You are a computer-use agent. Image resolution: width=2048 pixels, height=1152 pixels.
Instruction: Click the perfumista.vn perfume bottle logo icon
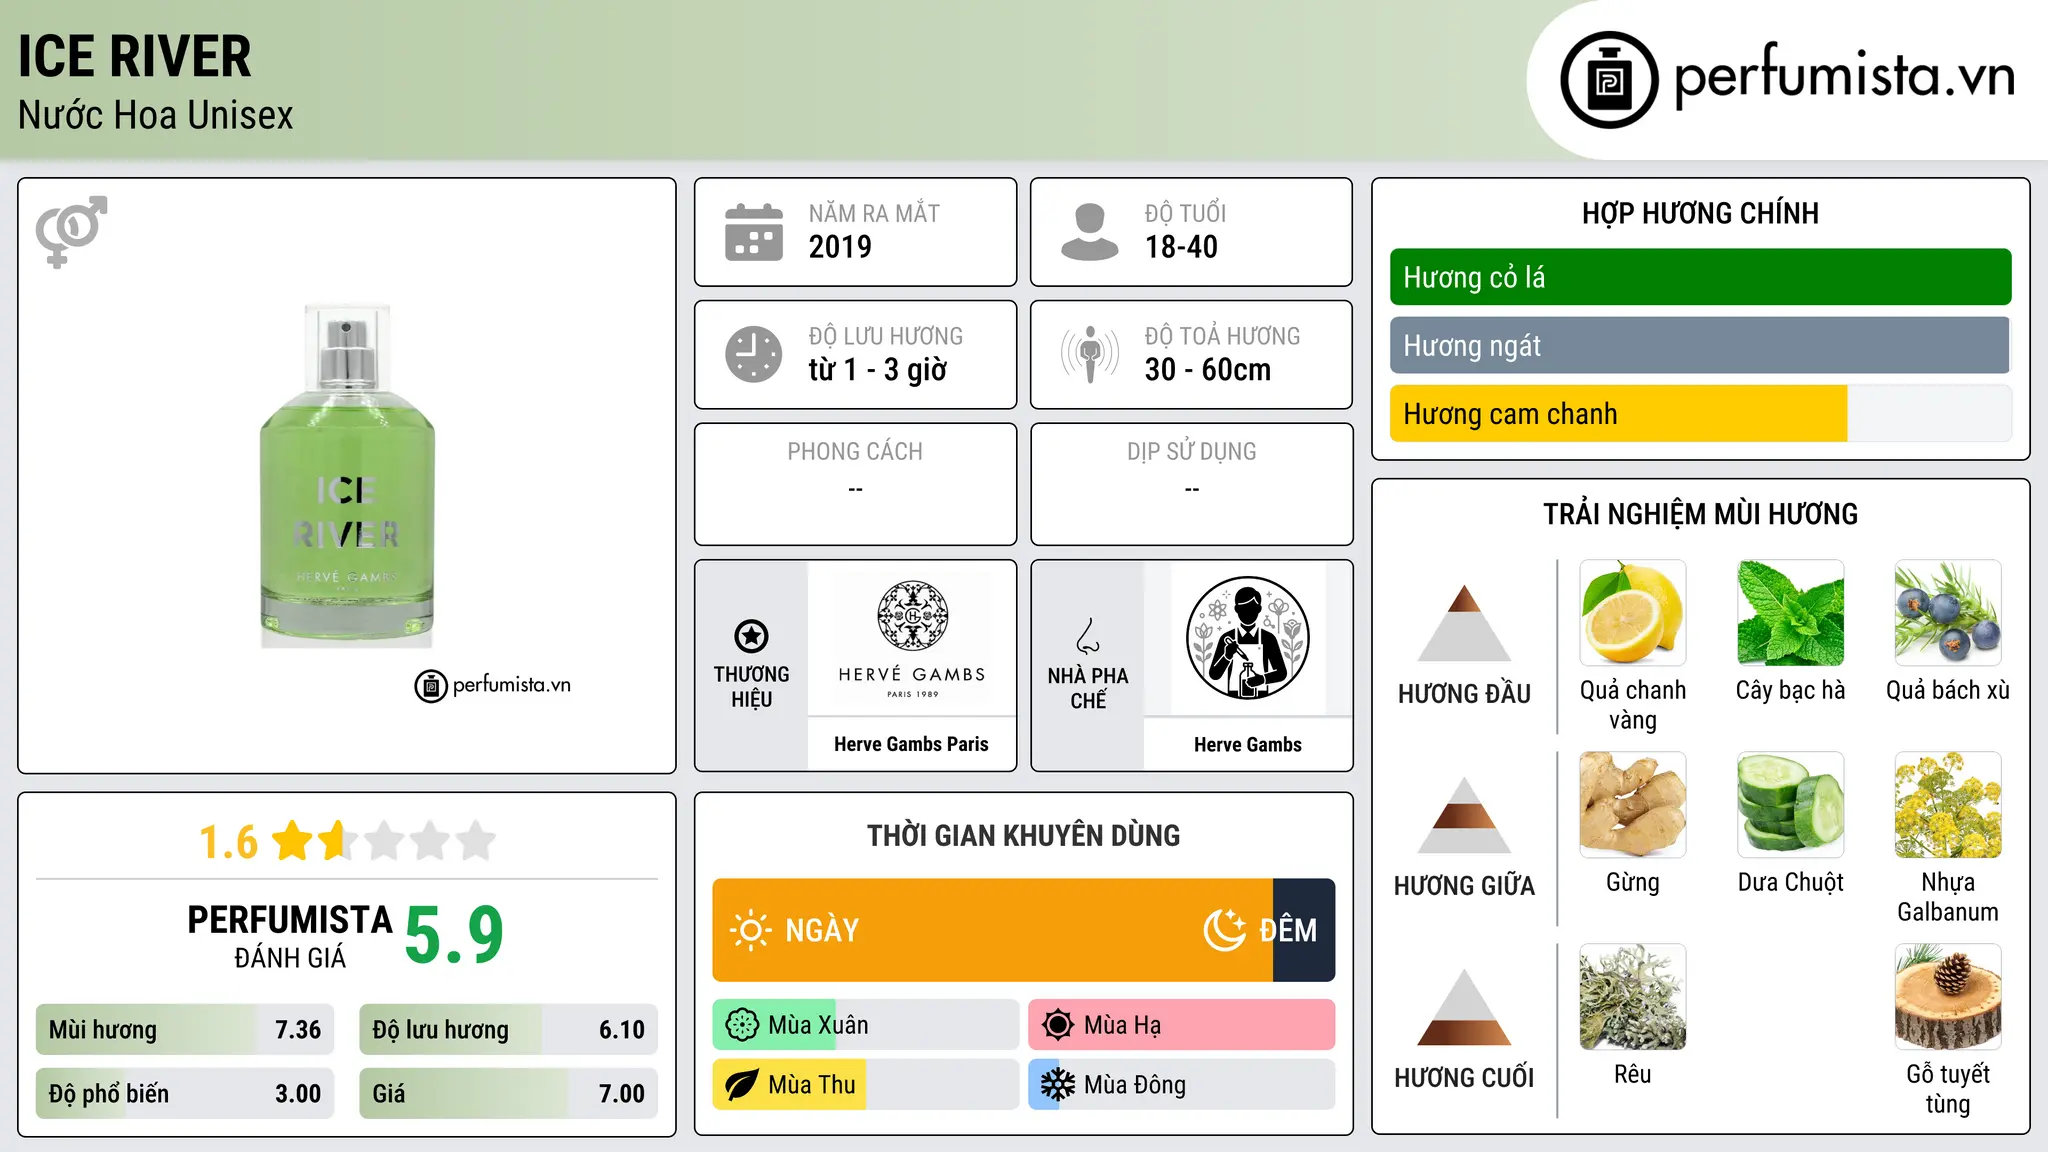pos(1609,80)
